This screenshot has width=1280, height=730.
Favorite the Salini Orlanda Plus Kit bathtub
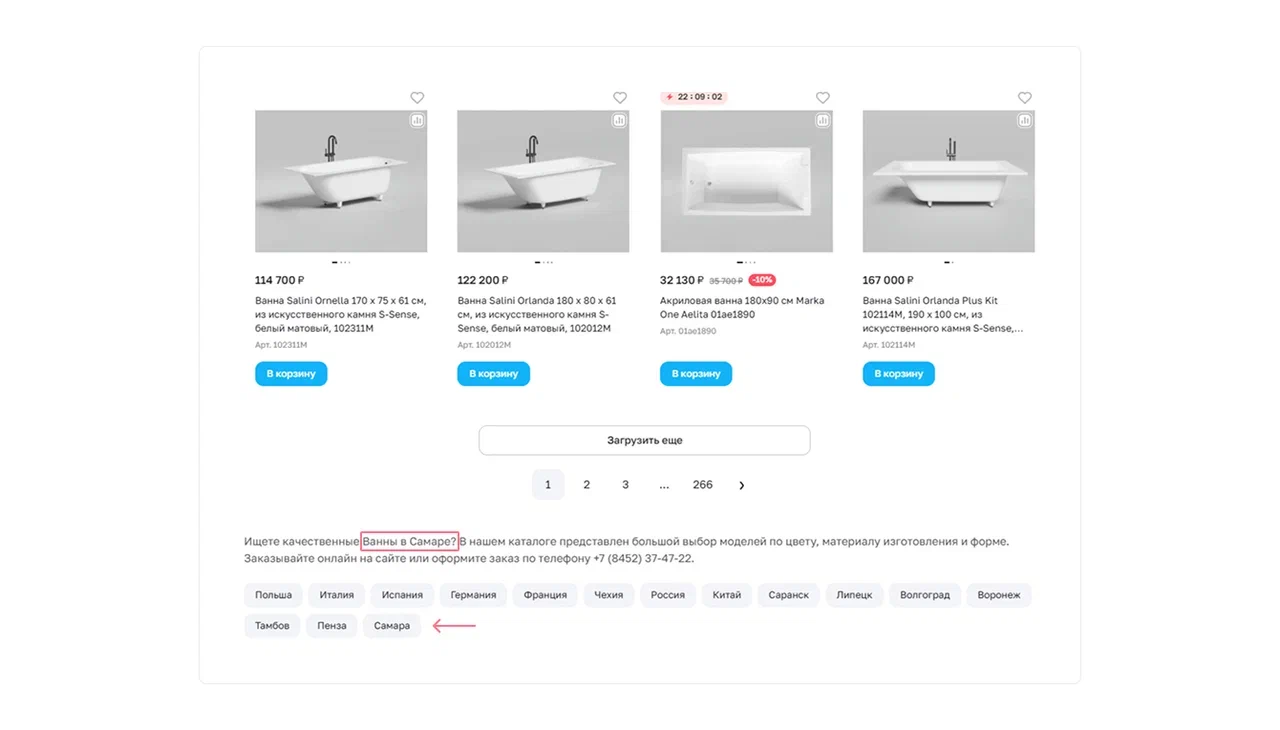pos(1025,98)
